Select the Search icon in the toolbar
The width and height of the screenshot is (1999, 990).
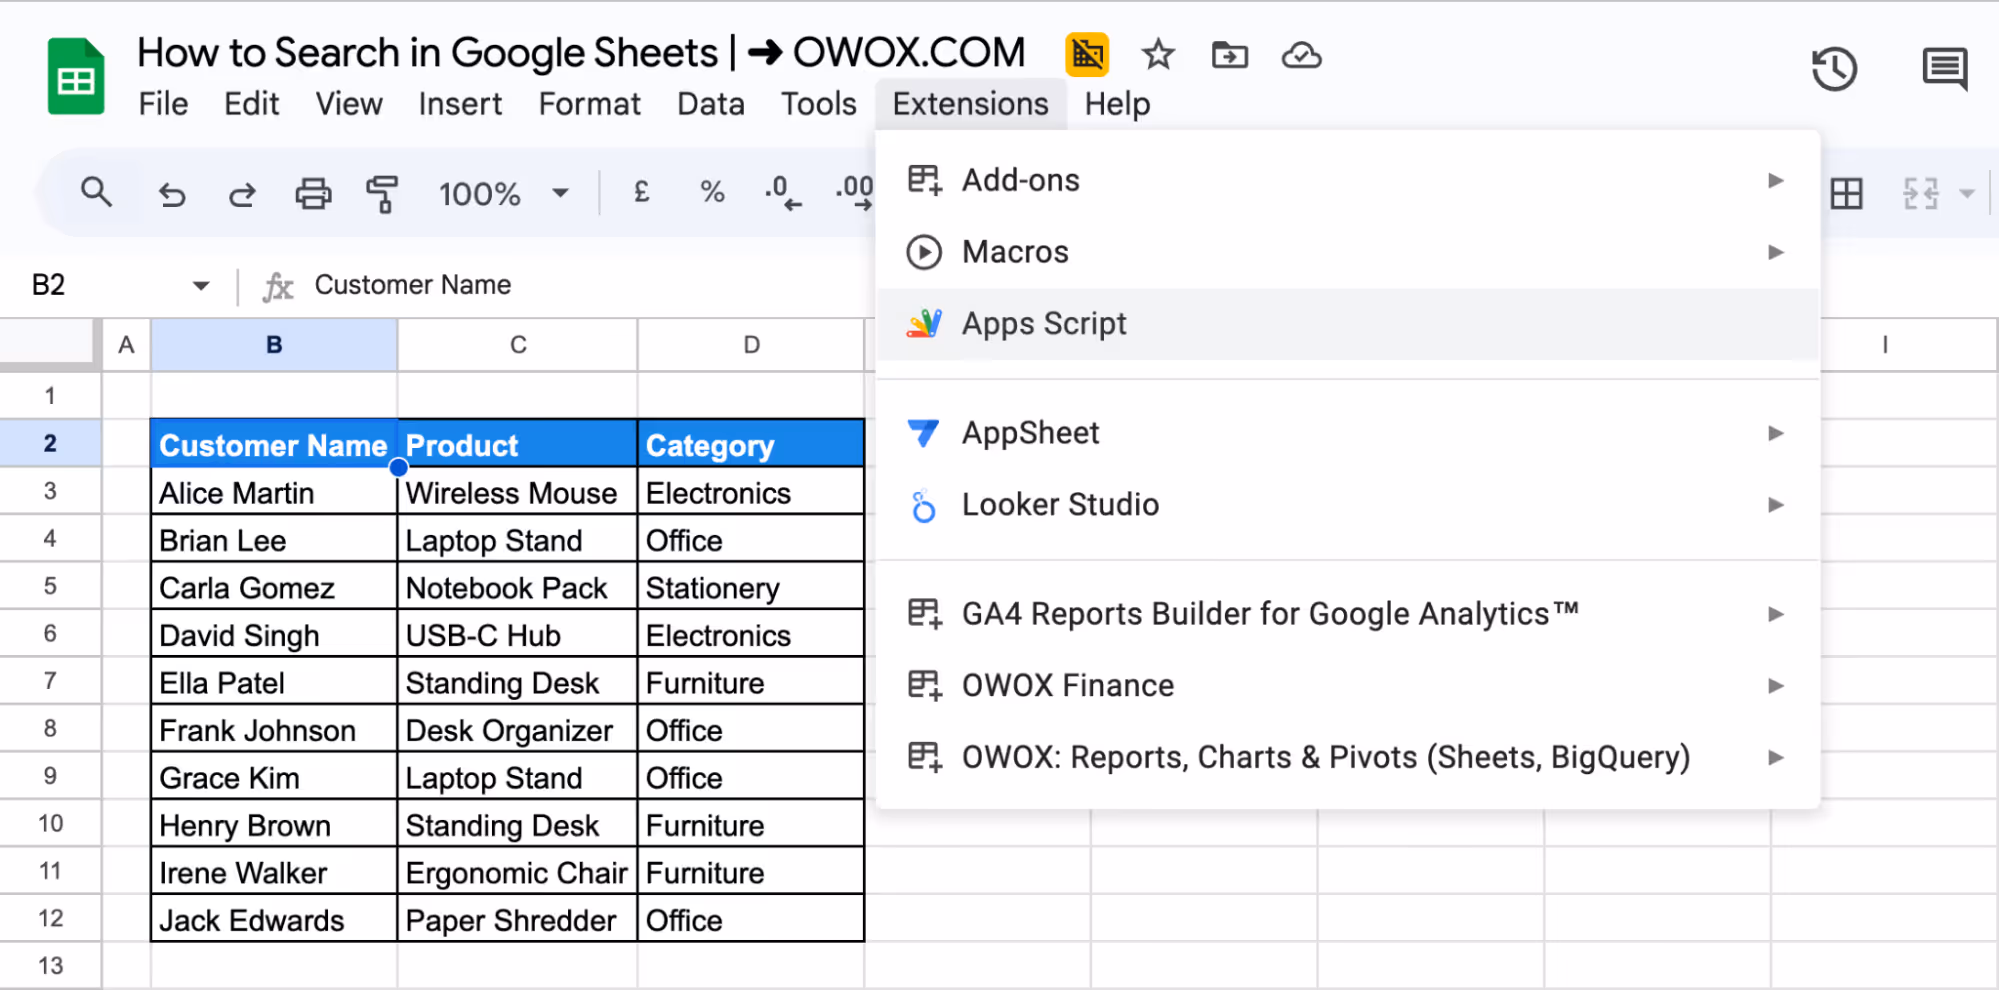96,193
